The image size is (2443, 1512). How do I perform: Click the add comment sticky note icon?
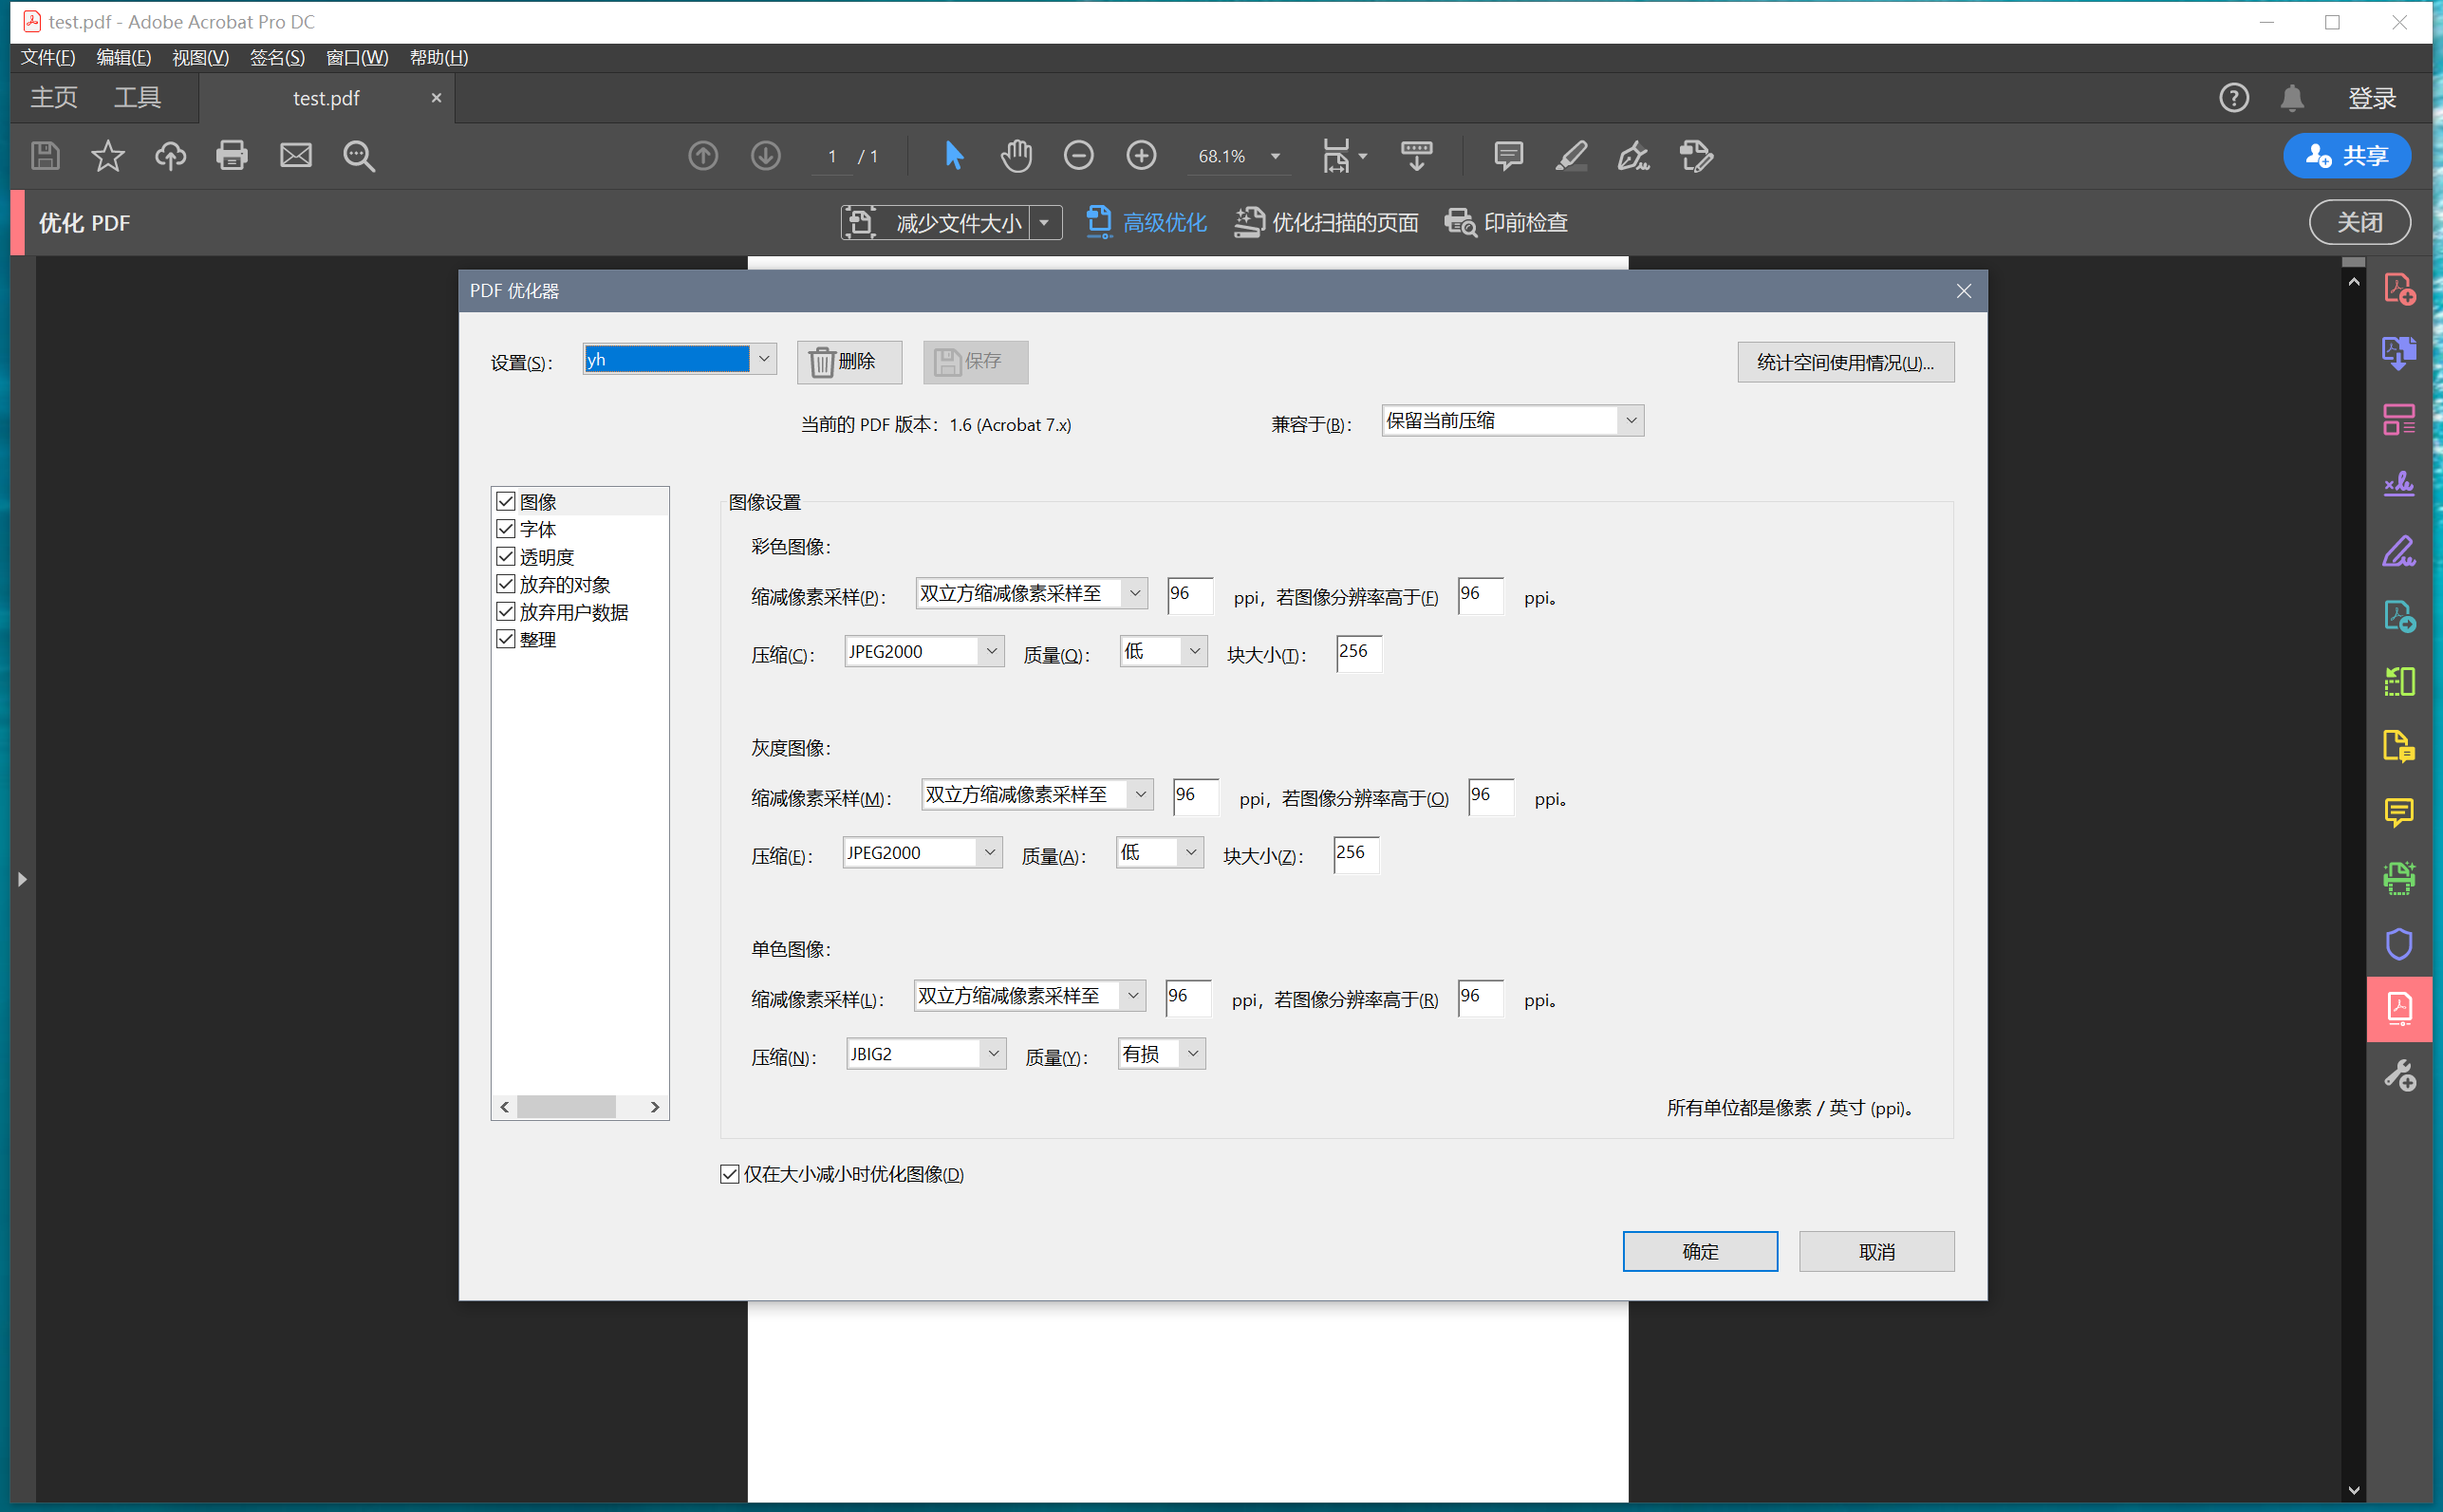click(x=1507, y=156)
